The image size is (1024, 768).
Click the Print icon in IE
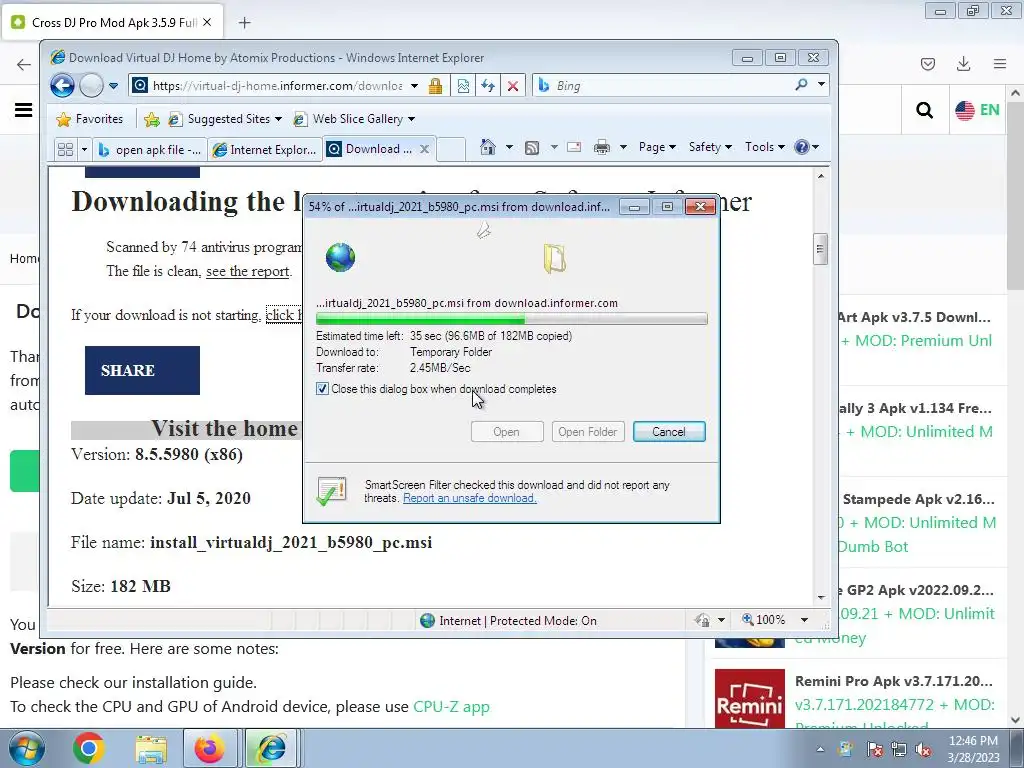tap(601, 147)
